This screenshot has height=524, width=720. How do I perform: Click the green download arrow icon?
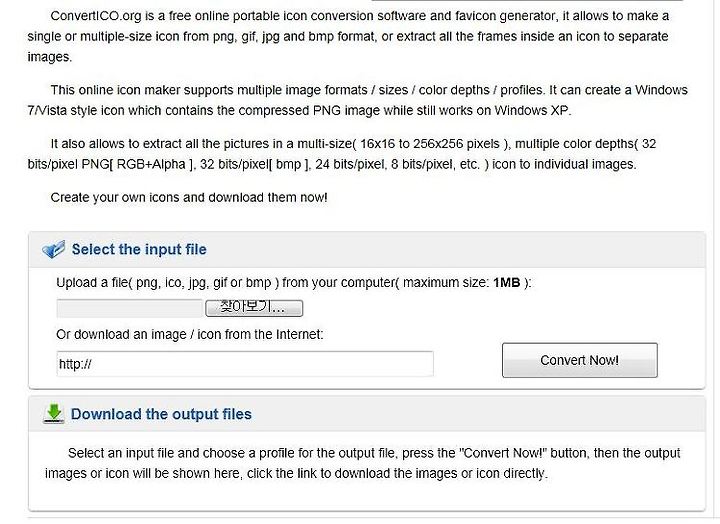point(54,413)
